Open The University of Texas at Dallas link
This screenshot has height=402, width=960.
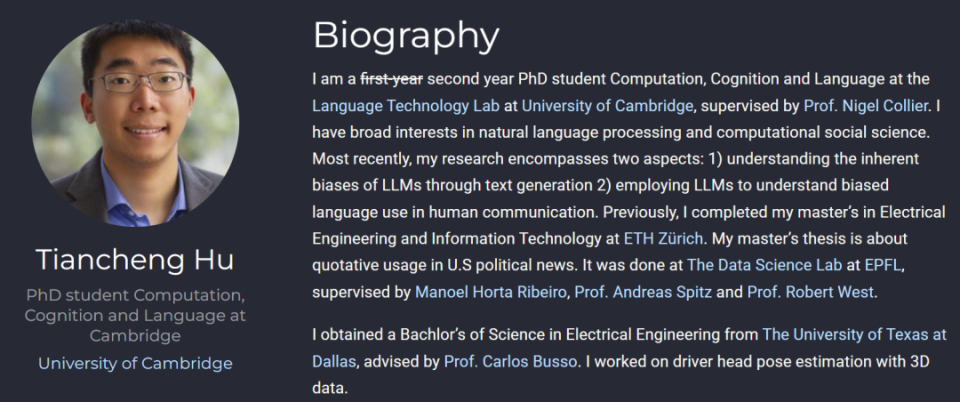853,333
